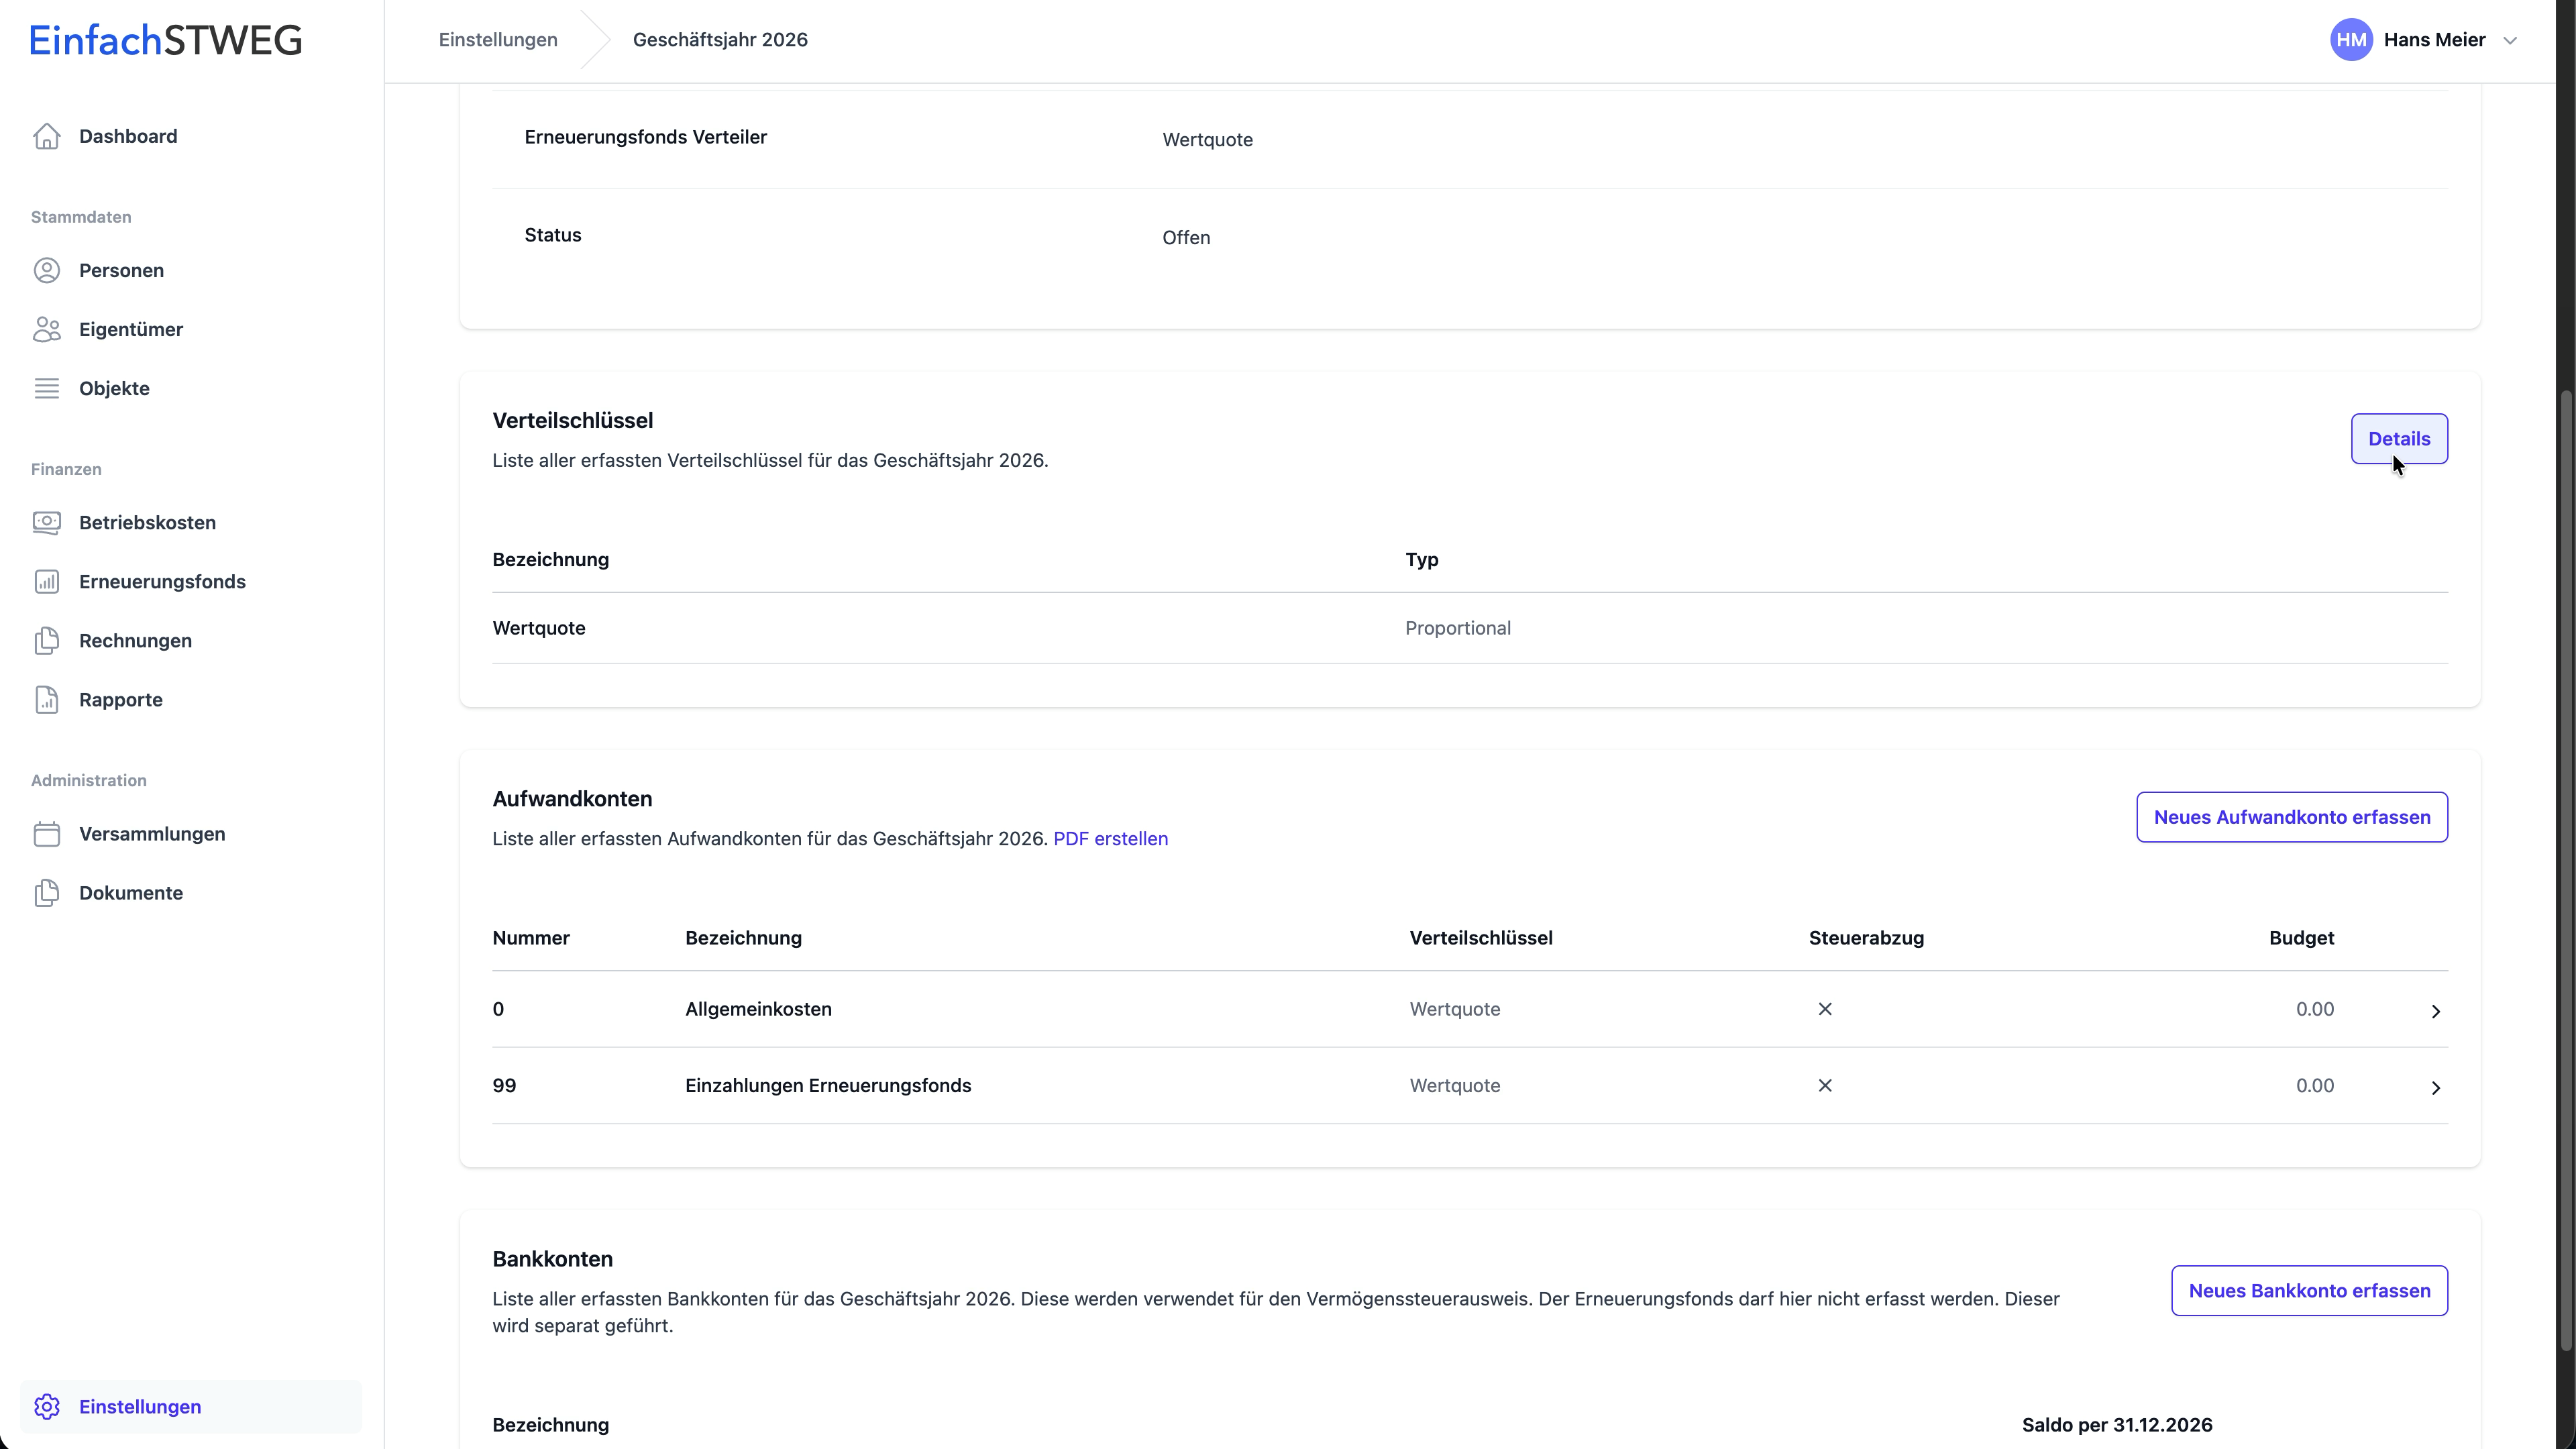Screen dimensions: 2576x1449
Task: Click the Erneuerungsfonds chart icon
Action: click(47, 582)
